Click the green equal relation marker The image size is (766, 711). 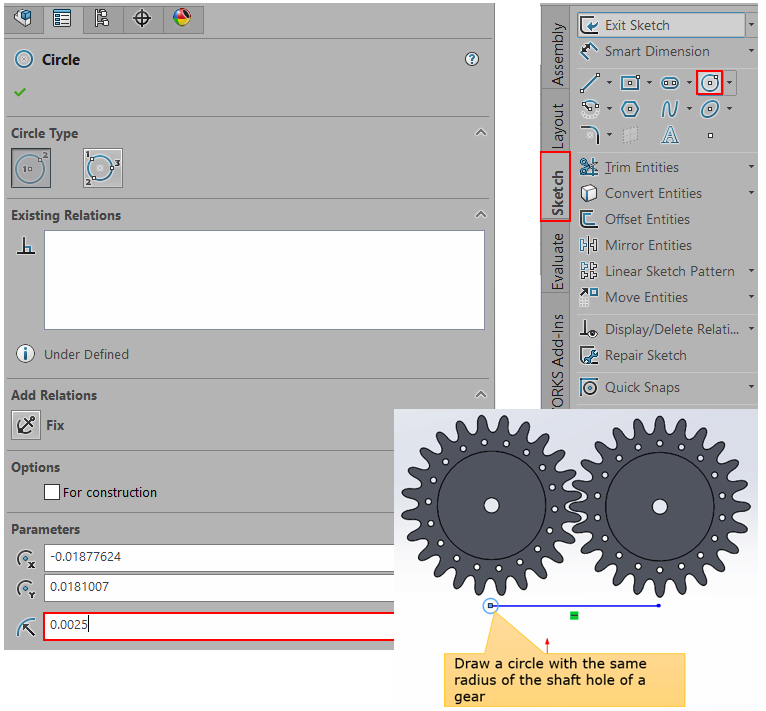click(x=574, y=616)
